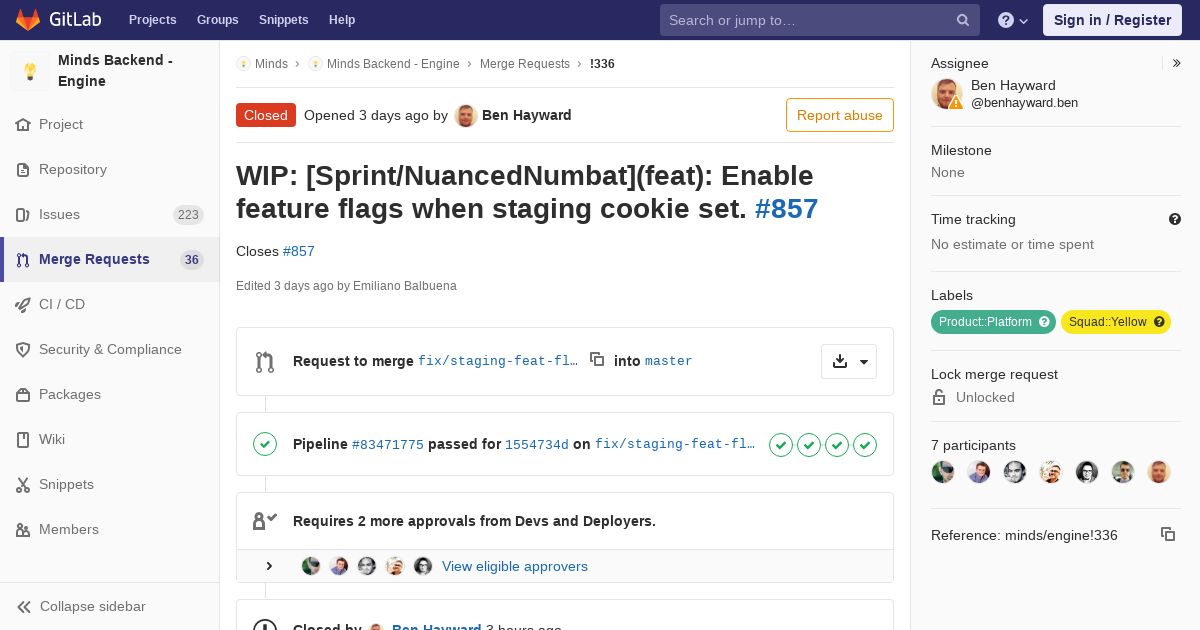Click the Issues count badge 223

(x=188, y=214)
